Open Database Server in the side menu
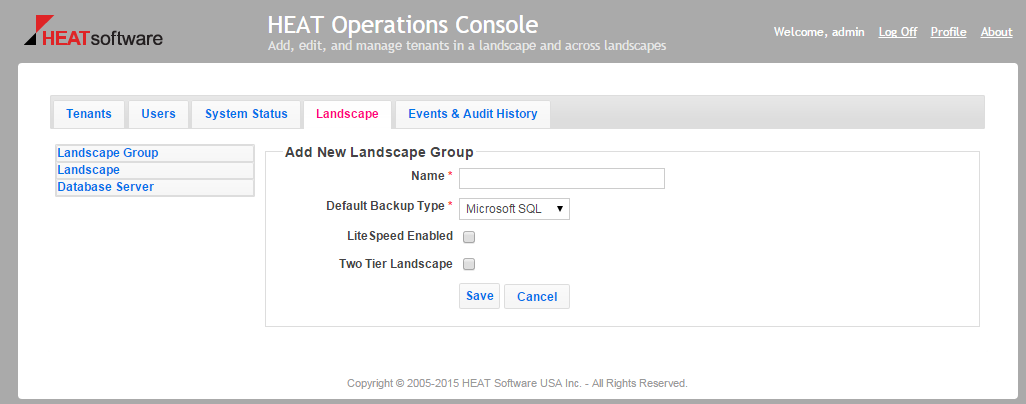 click(x=155, y=187)
